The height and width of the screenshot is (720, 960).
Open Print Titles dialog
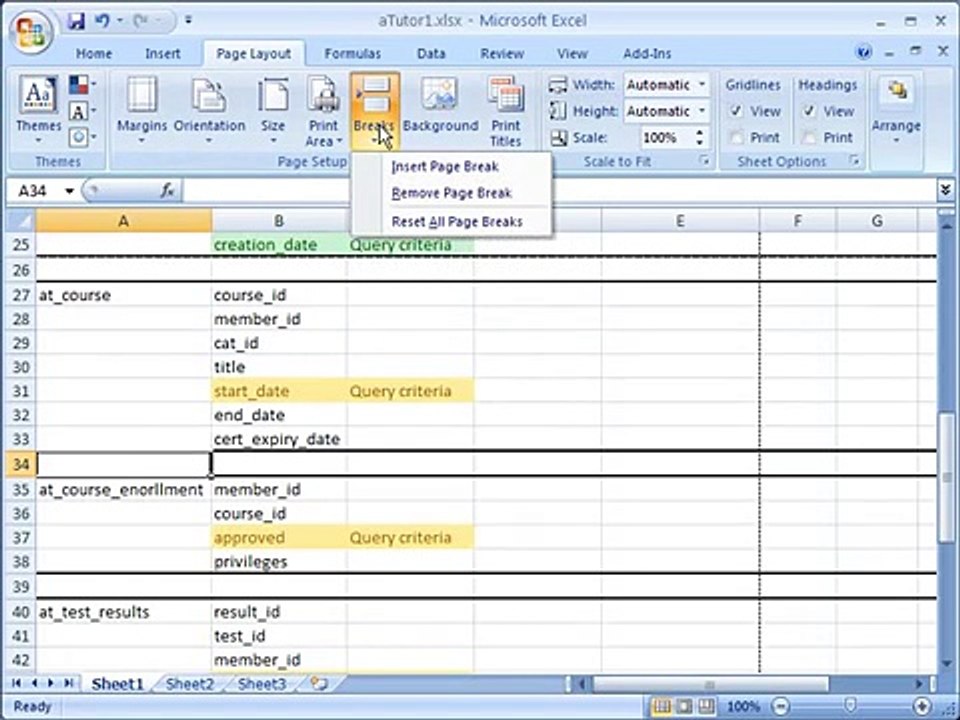506,111
